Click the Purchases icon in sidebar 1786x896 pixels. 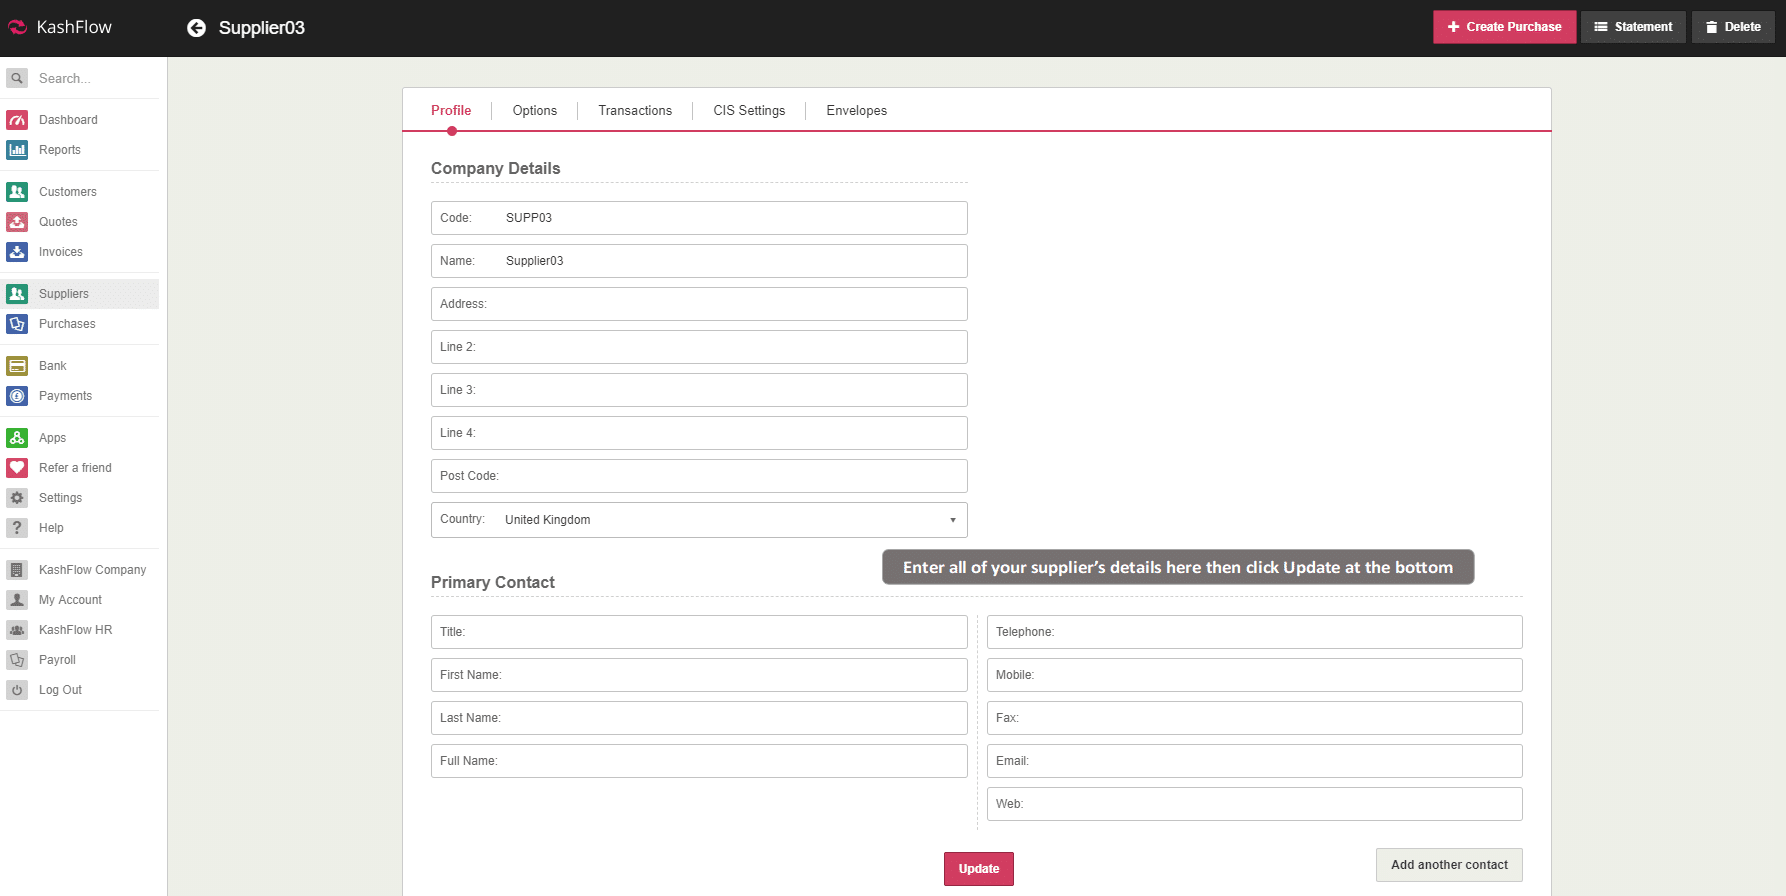17,324
